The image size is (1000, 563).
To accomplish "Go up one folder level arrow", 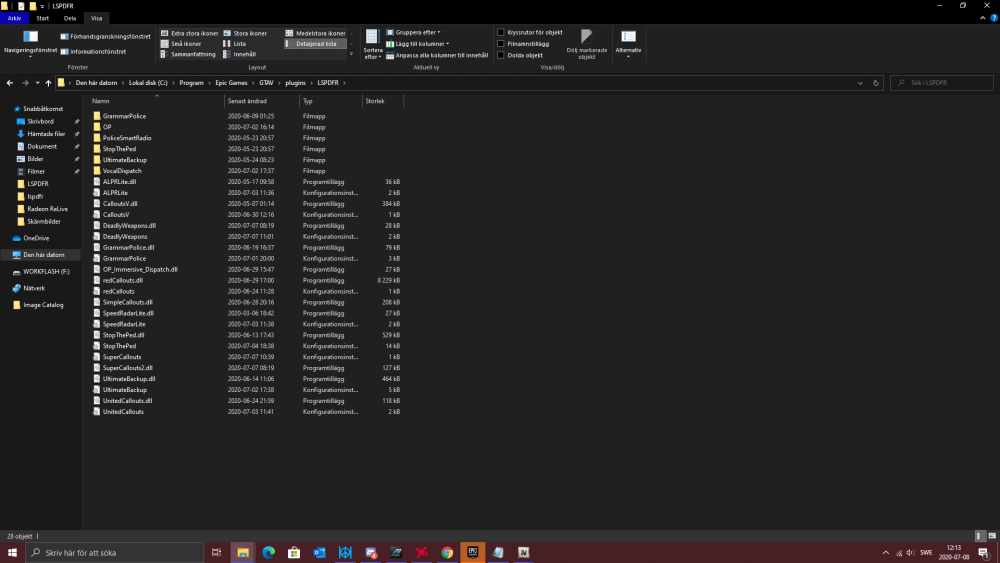I will pyautogui.click(x=48, y=83).
